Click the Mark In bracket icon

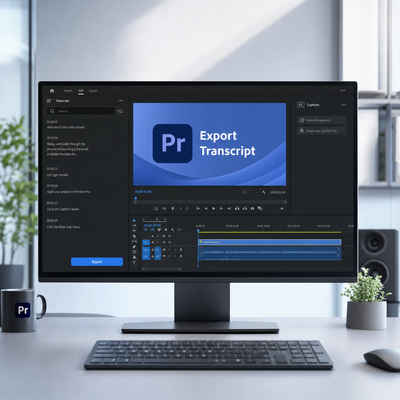click(181, 208)
